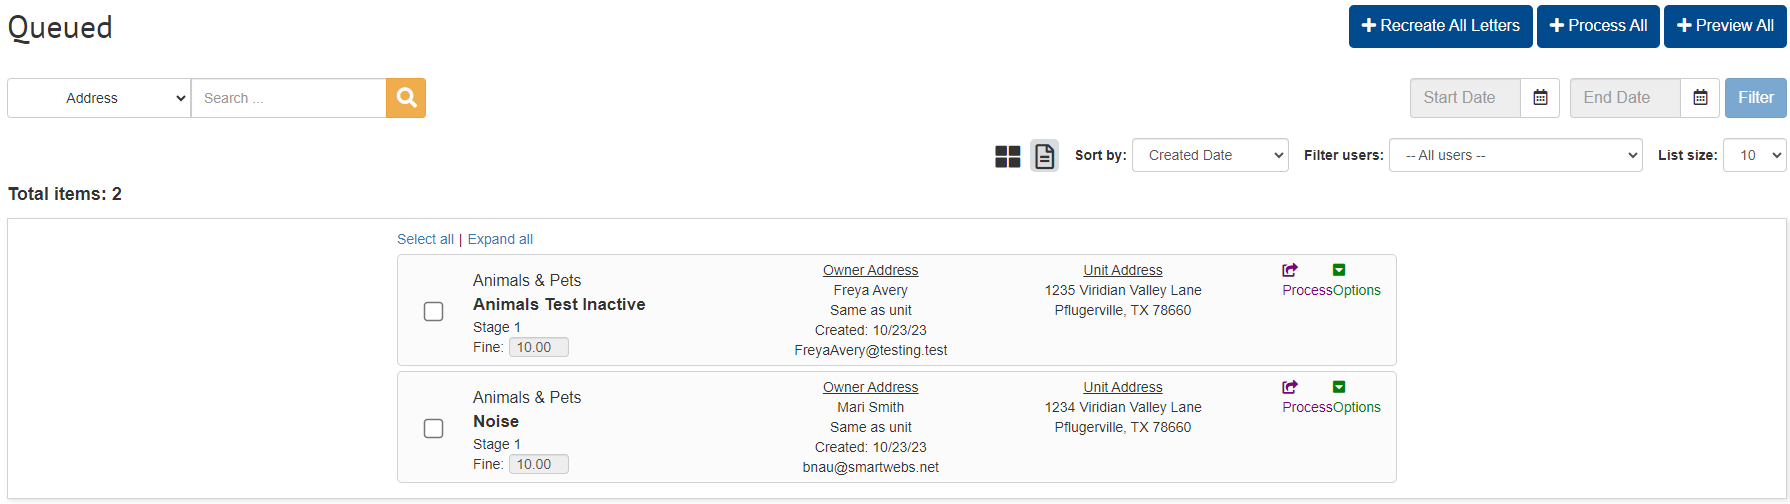Open the Filter users dropdown
Screen dimensions: 1790x504
pos(1515,155)
